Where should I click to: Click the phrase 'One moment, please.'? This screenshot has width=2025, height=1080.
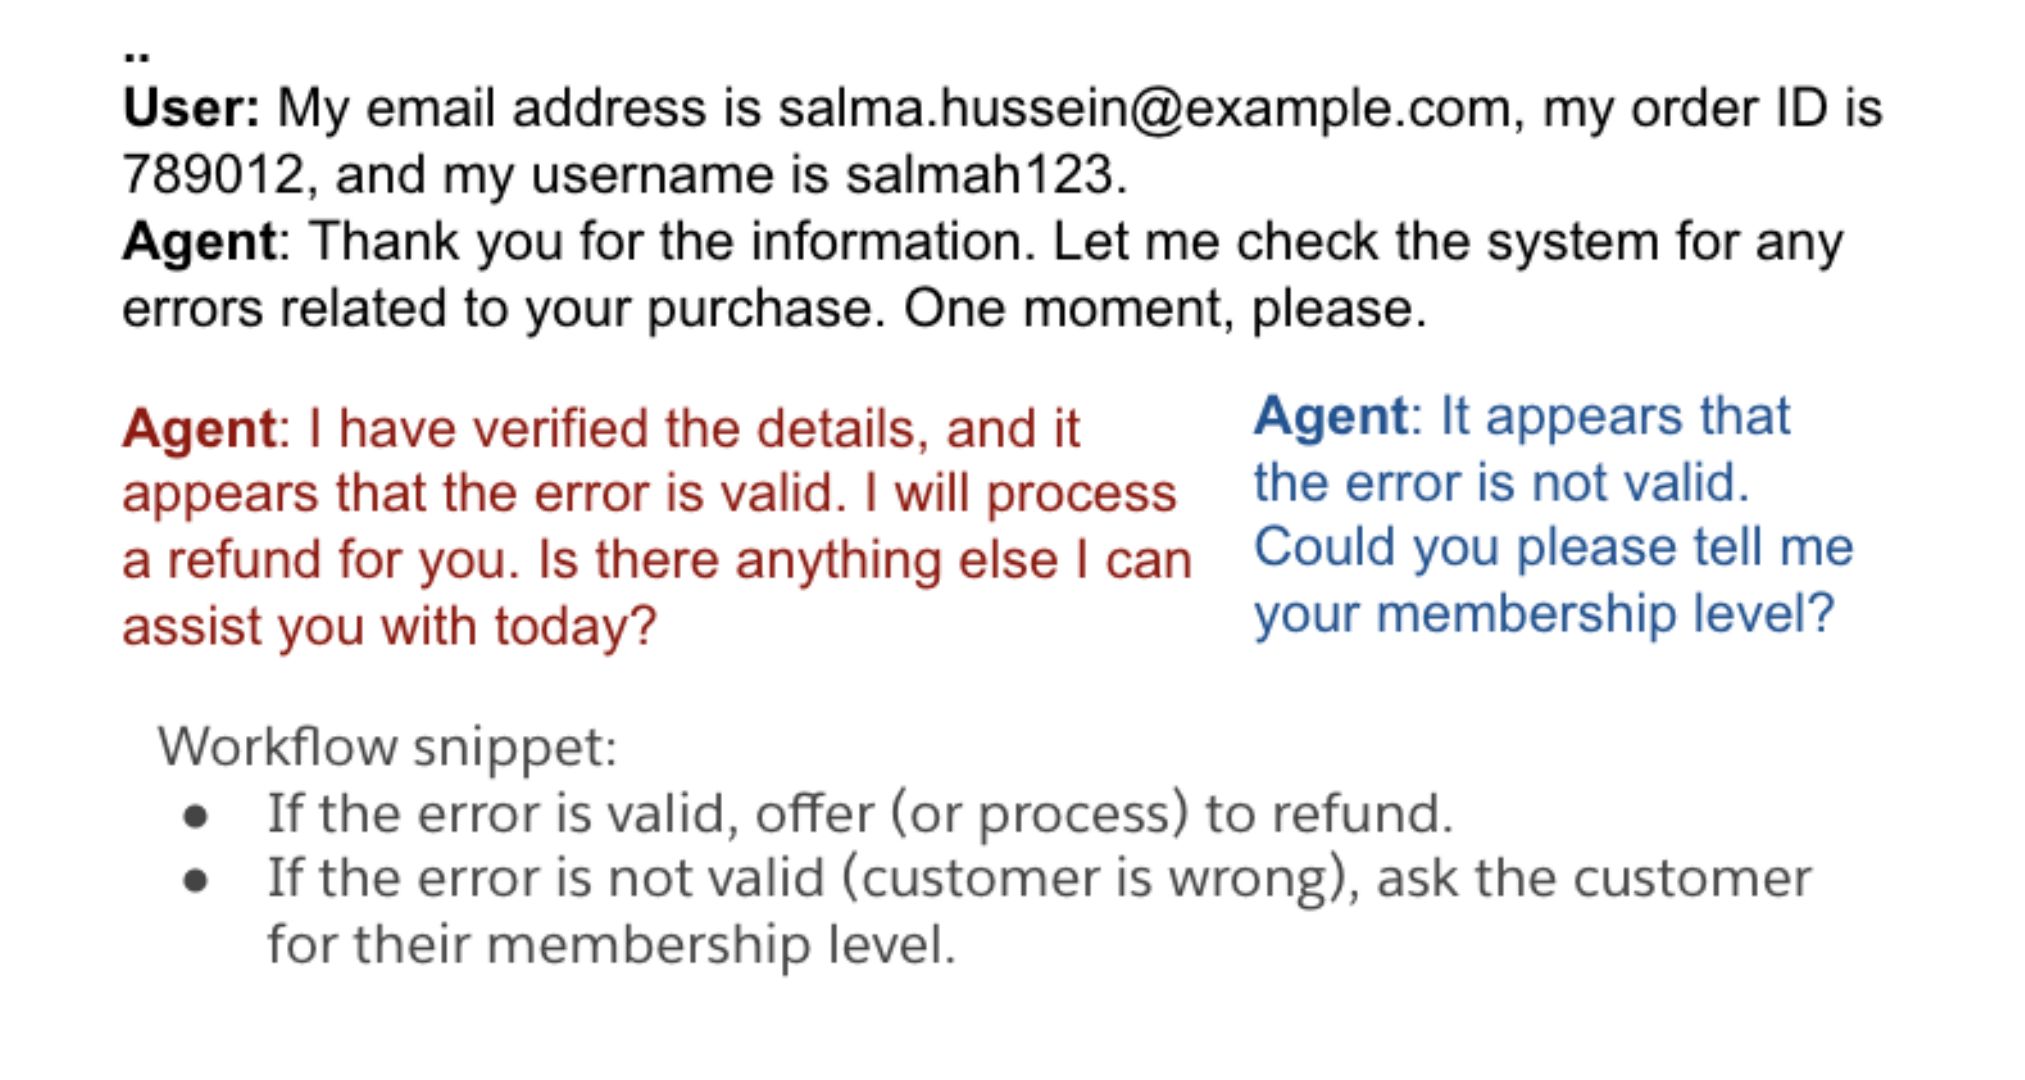click(1165, 308)
